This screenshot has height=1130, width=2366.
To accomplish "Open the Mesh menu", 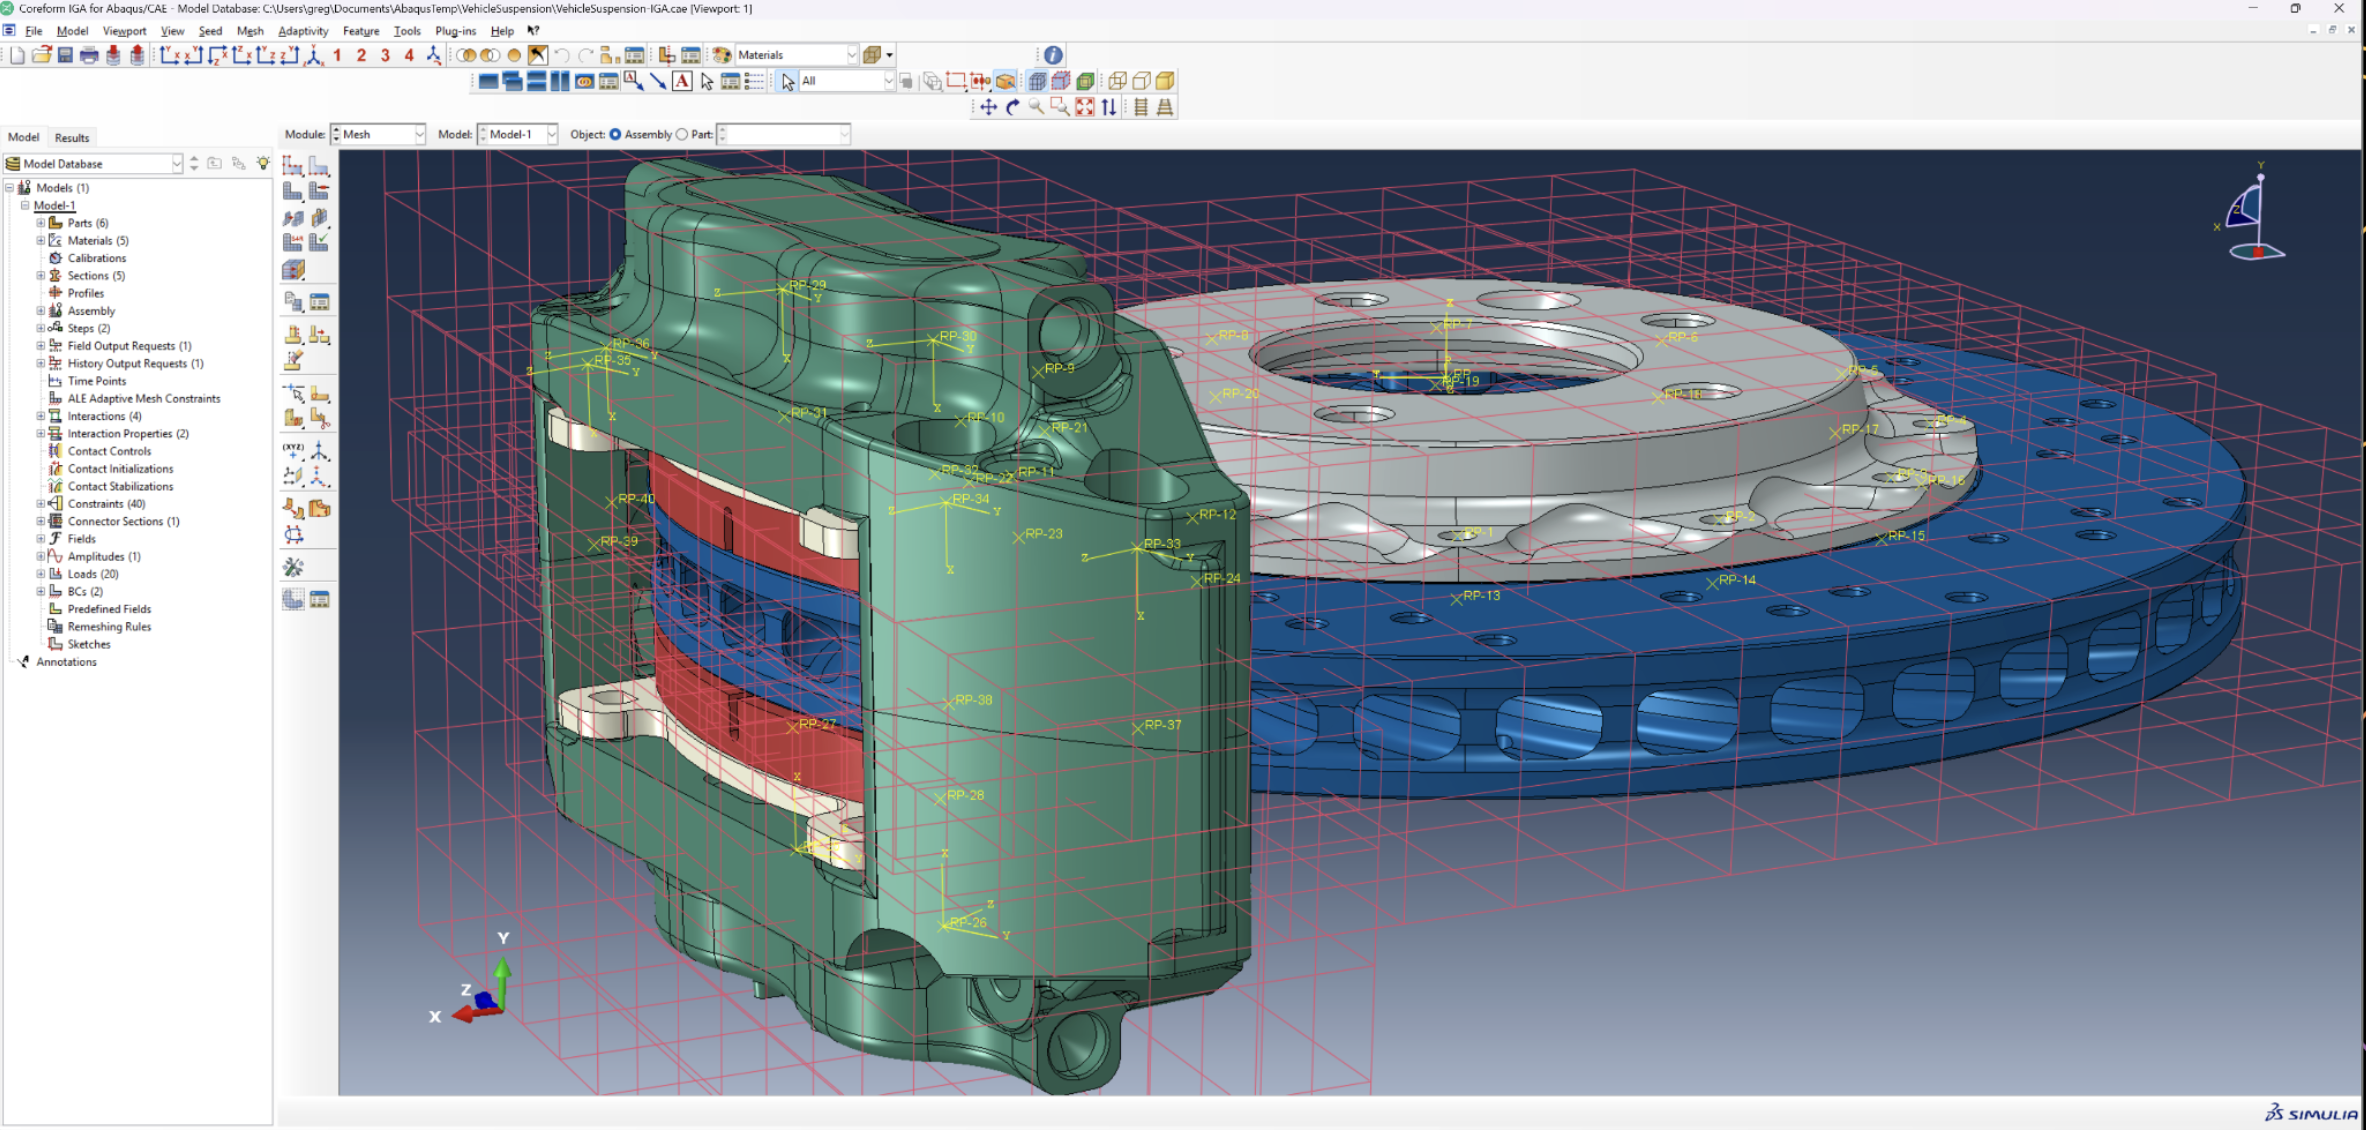I will click(x=250, y=31).
